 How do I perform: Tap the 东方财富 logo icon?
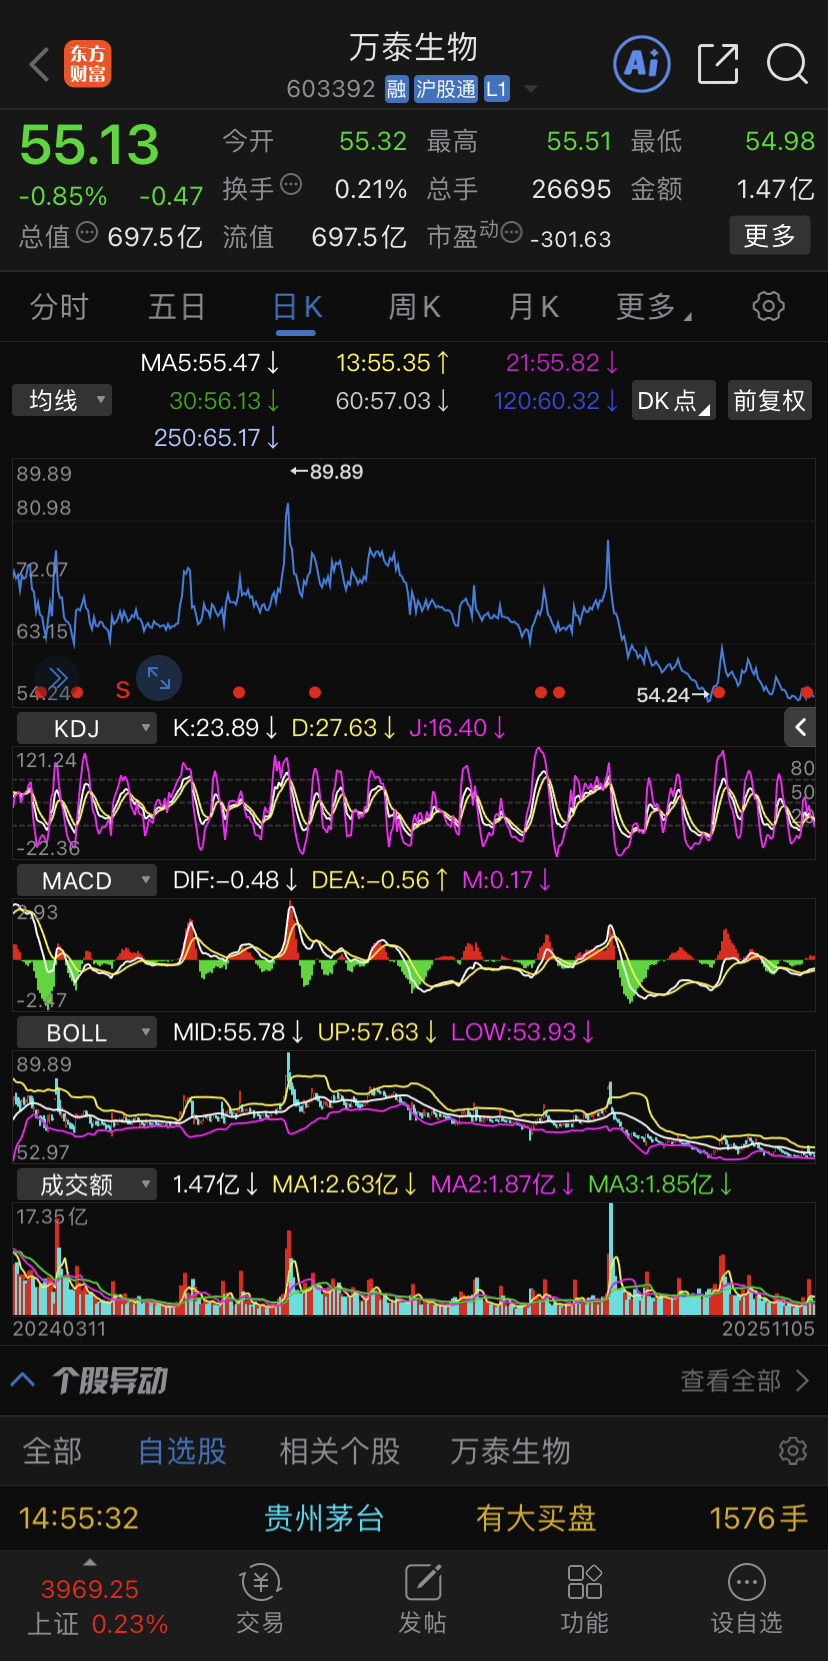pos(88,64)
